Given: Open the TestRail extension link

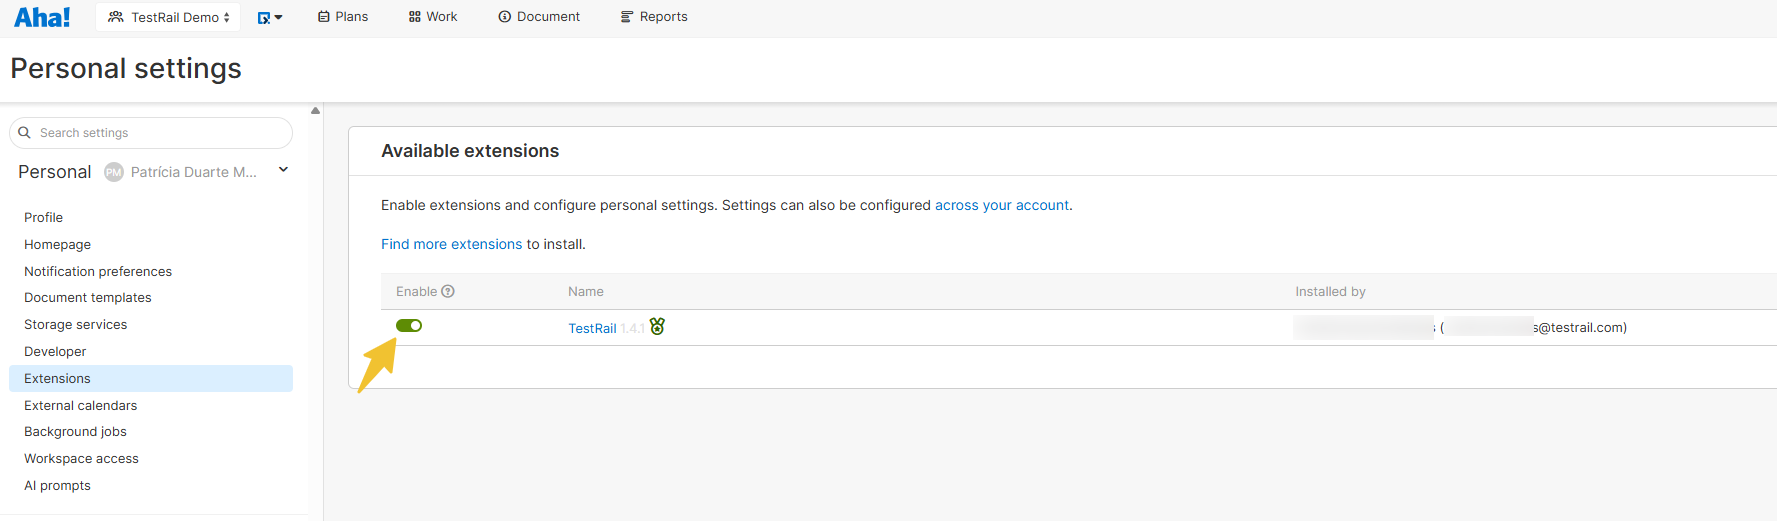Looking at the screenshot, I should [592, 328].
